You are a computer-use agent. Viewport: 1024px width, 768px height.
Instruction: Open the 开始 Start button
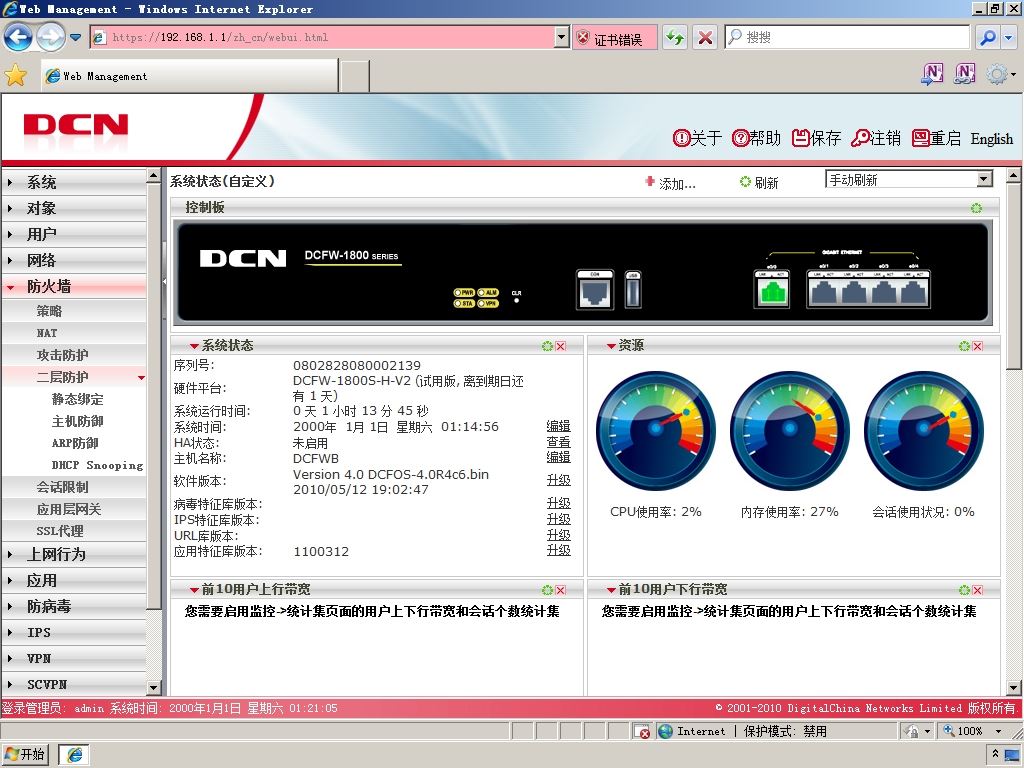[25, 754]
